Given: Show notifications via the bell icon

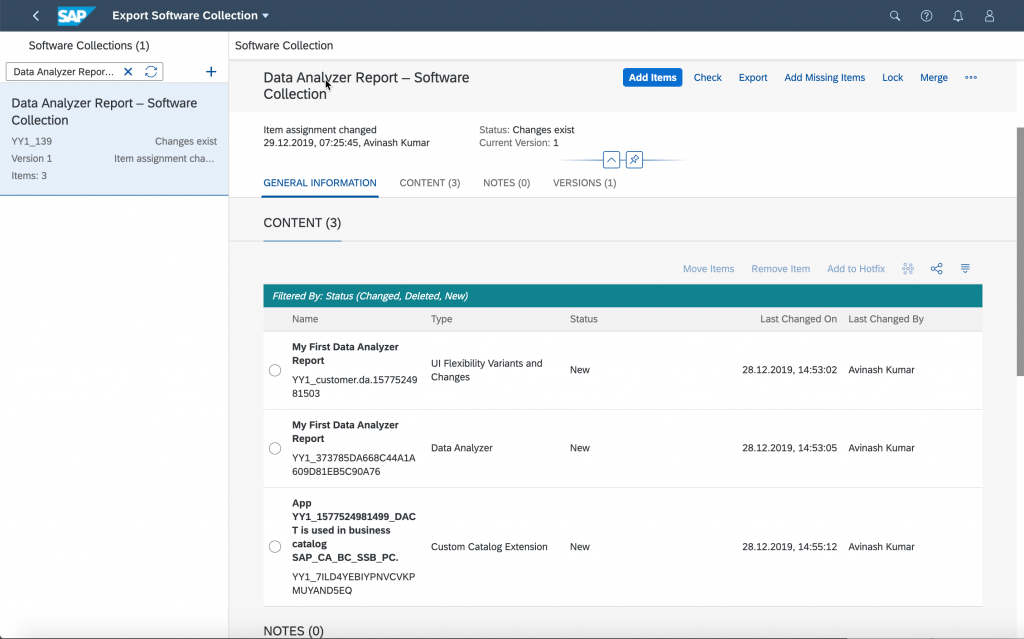Looking at the screenshot, I should click(957, 16).
